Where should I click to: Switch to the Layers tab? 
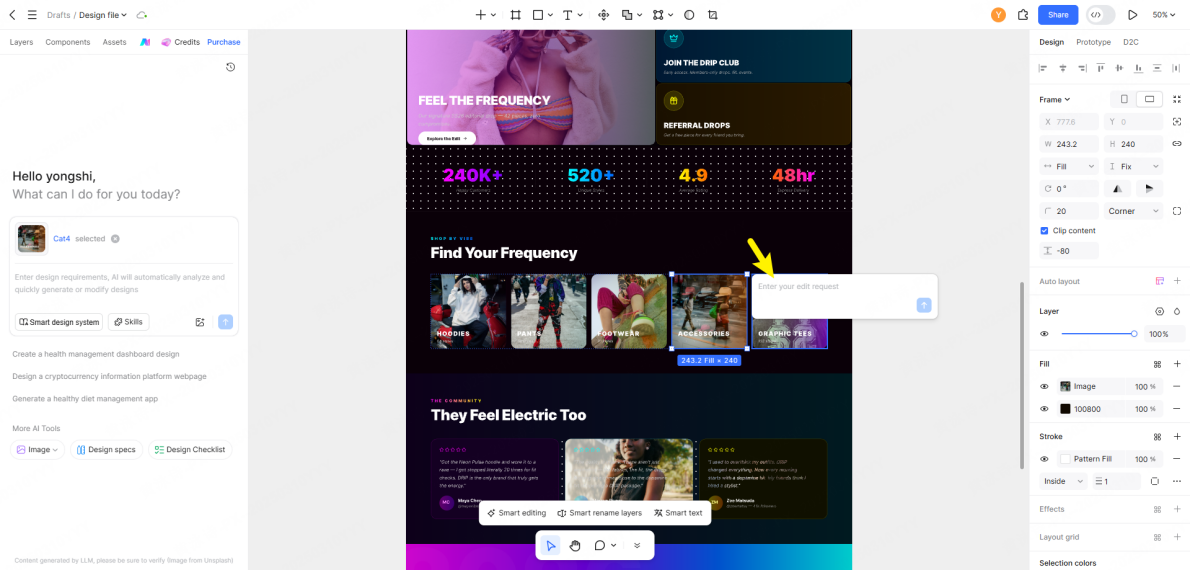(21, 43)
